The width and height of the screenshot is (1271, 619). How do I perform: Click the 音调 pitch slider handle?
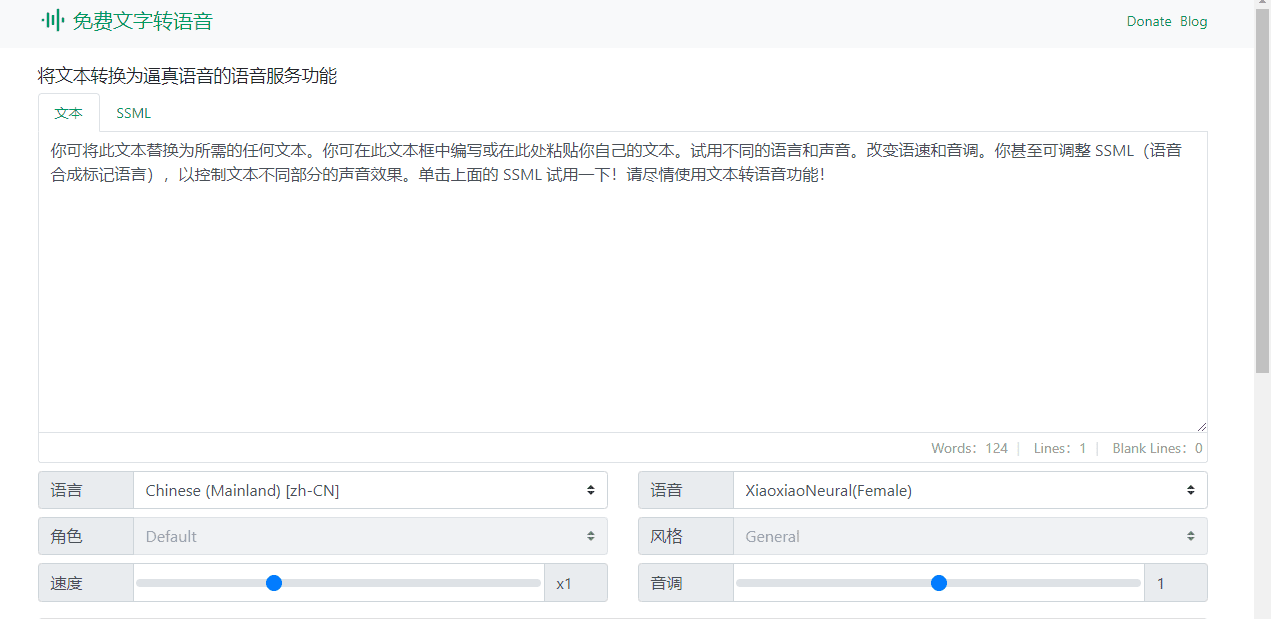(938, 583)
